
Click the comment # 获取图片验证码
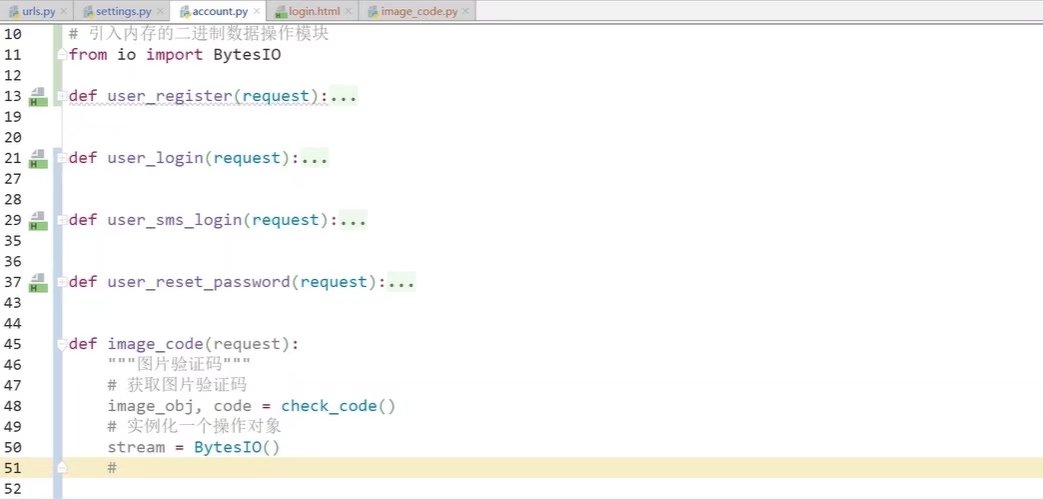177,385
